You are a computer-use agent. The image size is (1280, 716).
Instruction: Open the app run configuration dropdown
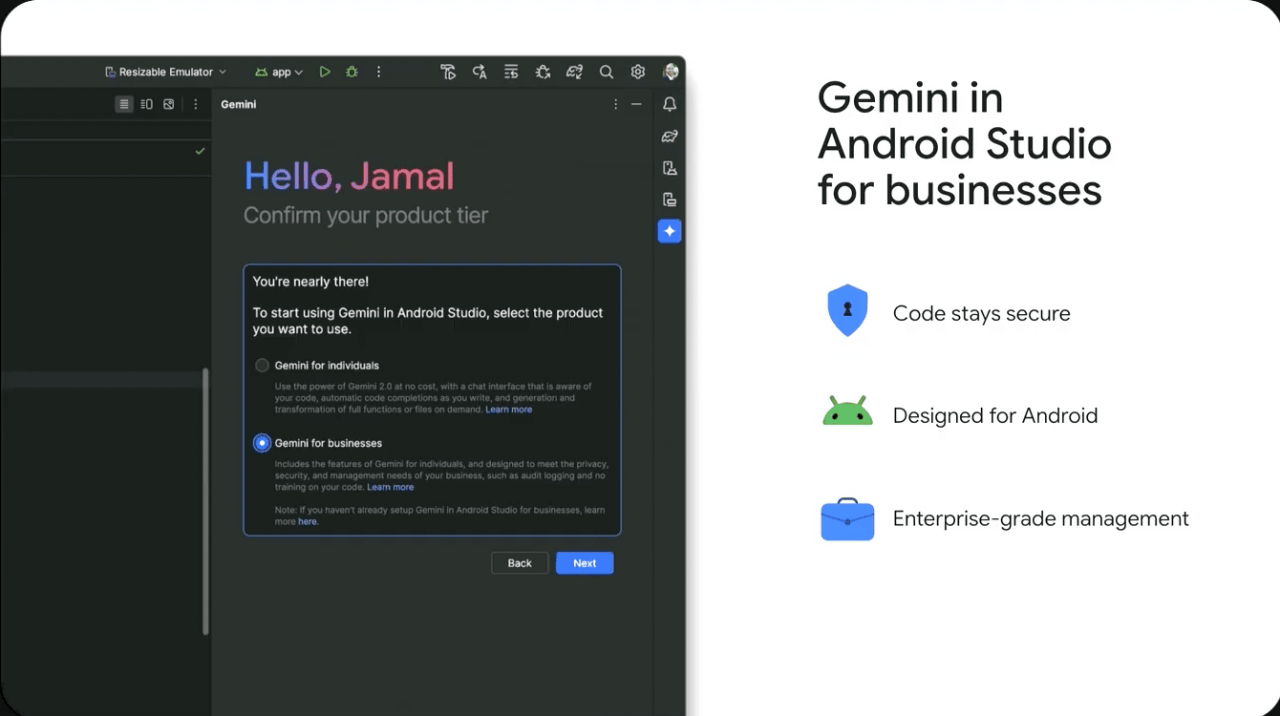click(279, 72)
